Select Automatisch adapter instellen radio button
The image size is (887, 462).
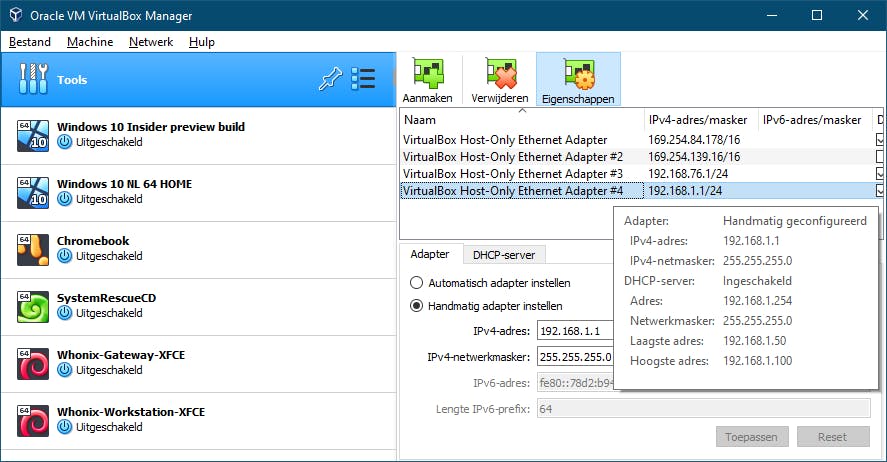point(416,283)
